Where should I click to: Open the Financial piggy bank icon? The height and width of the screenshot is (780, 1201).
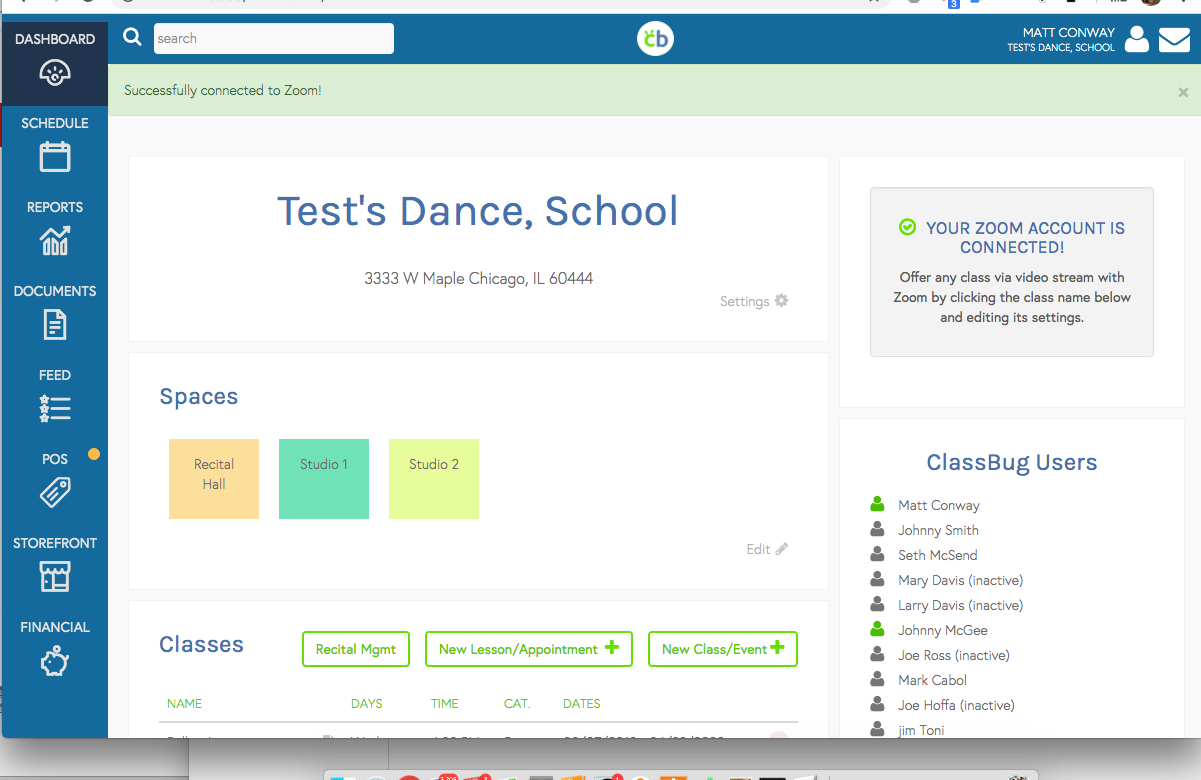(55, 661)
